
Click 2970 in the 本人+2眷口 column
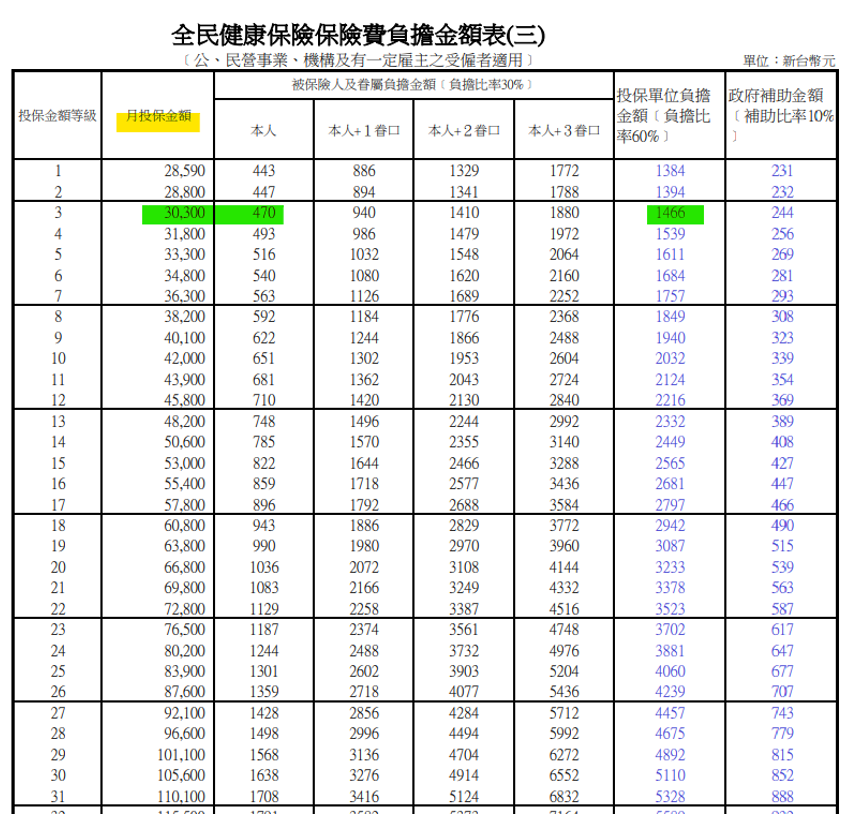click(464, 546)
